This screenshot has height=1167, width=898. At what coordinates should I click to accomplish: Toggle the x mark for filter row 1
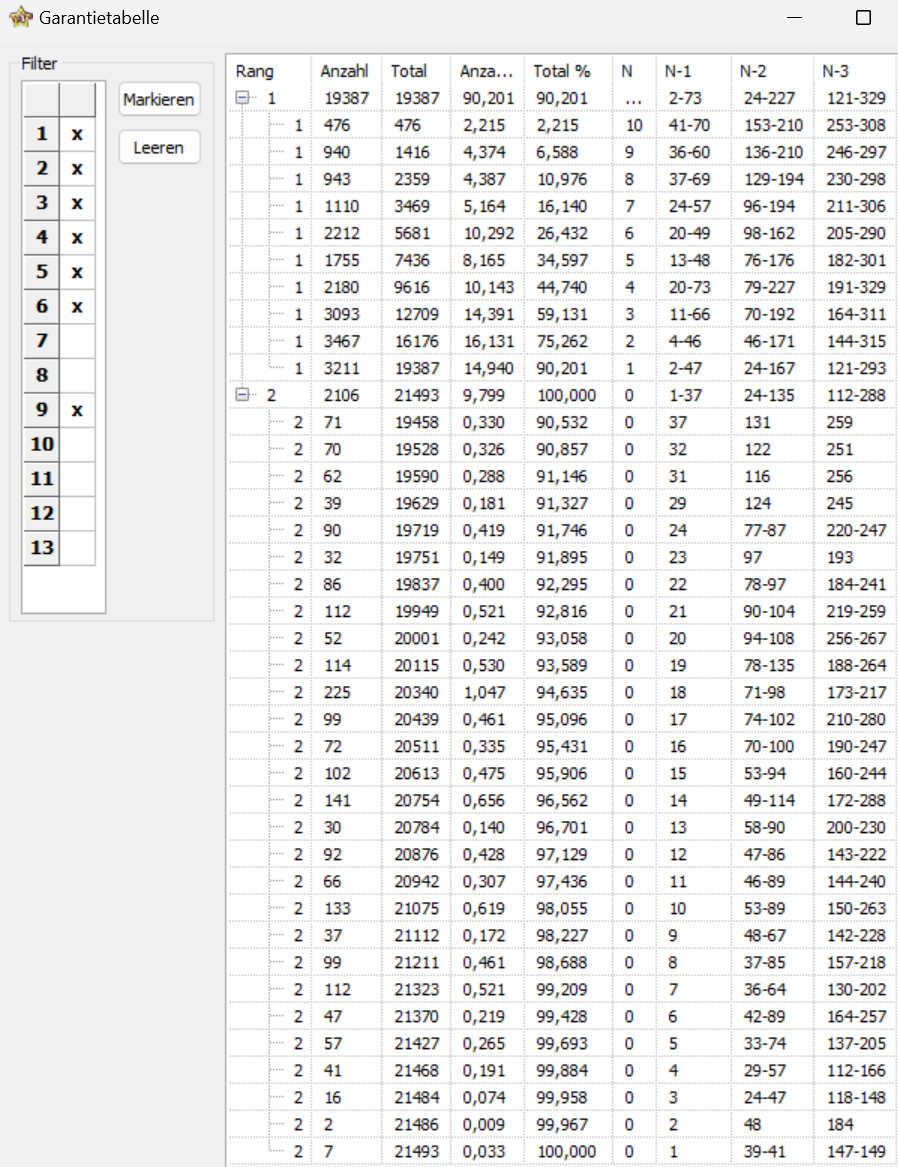tap(77, 134)
